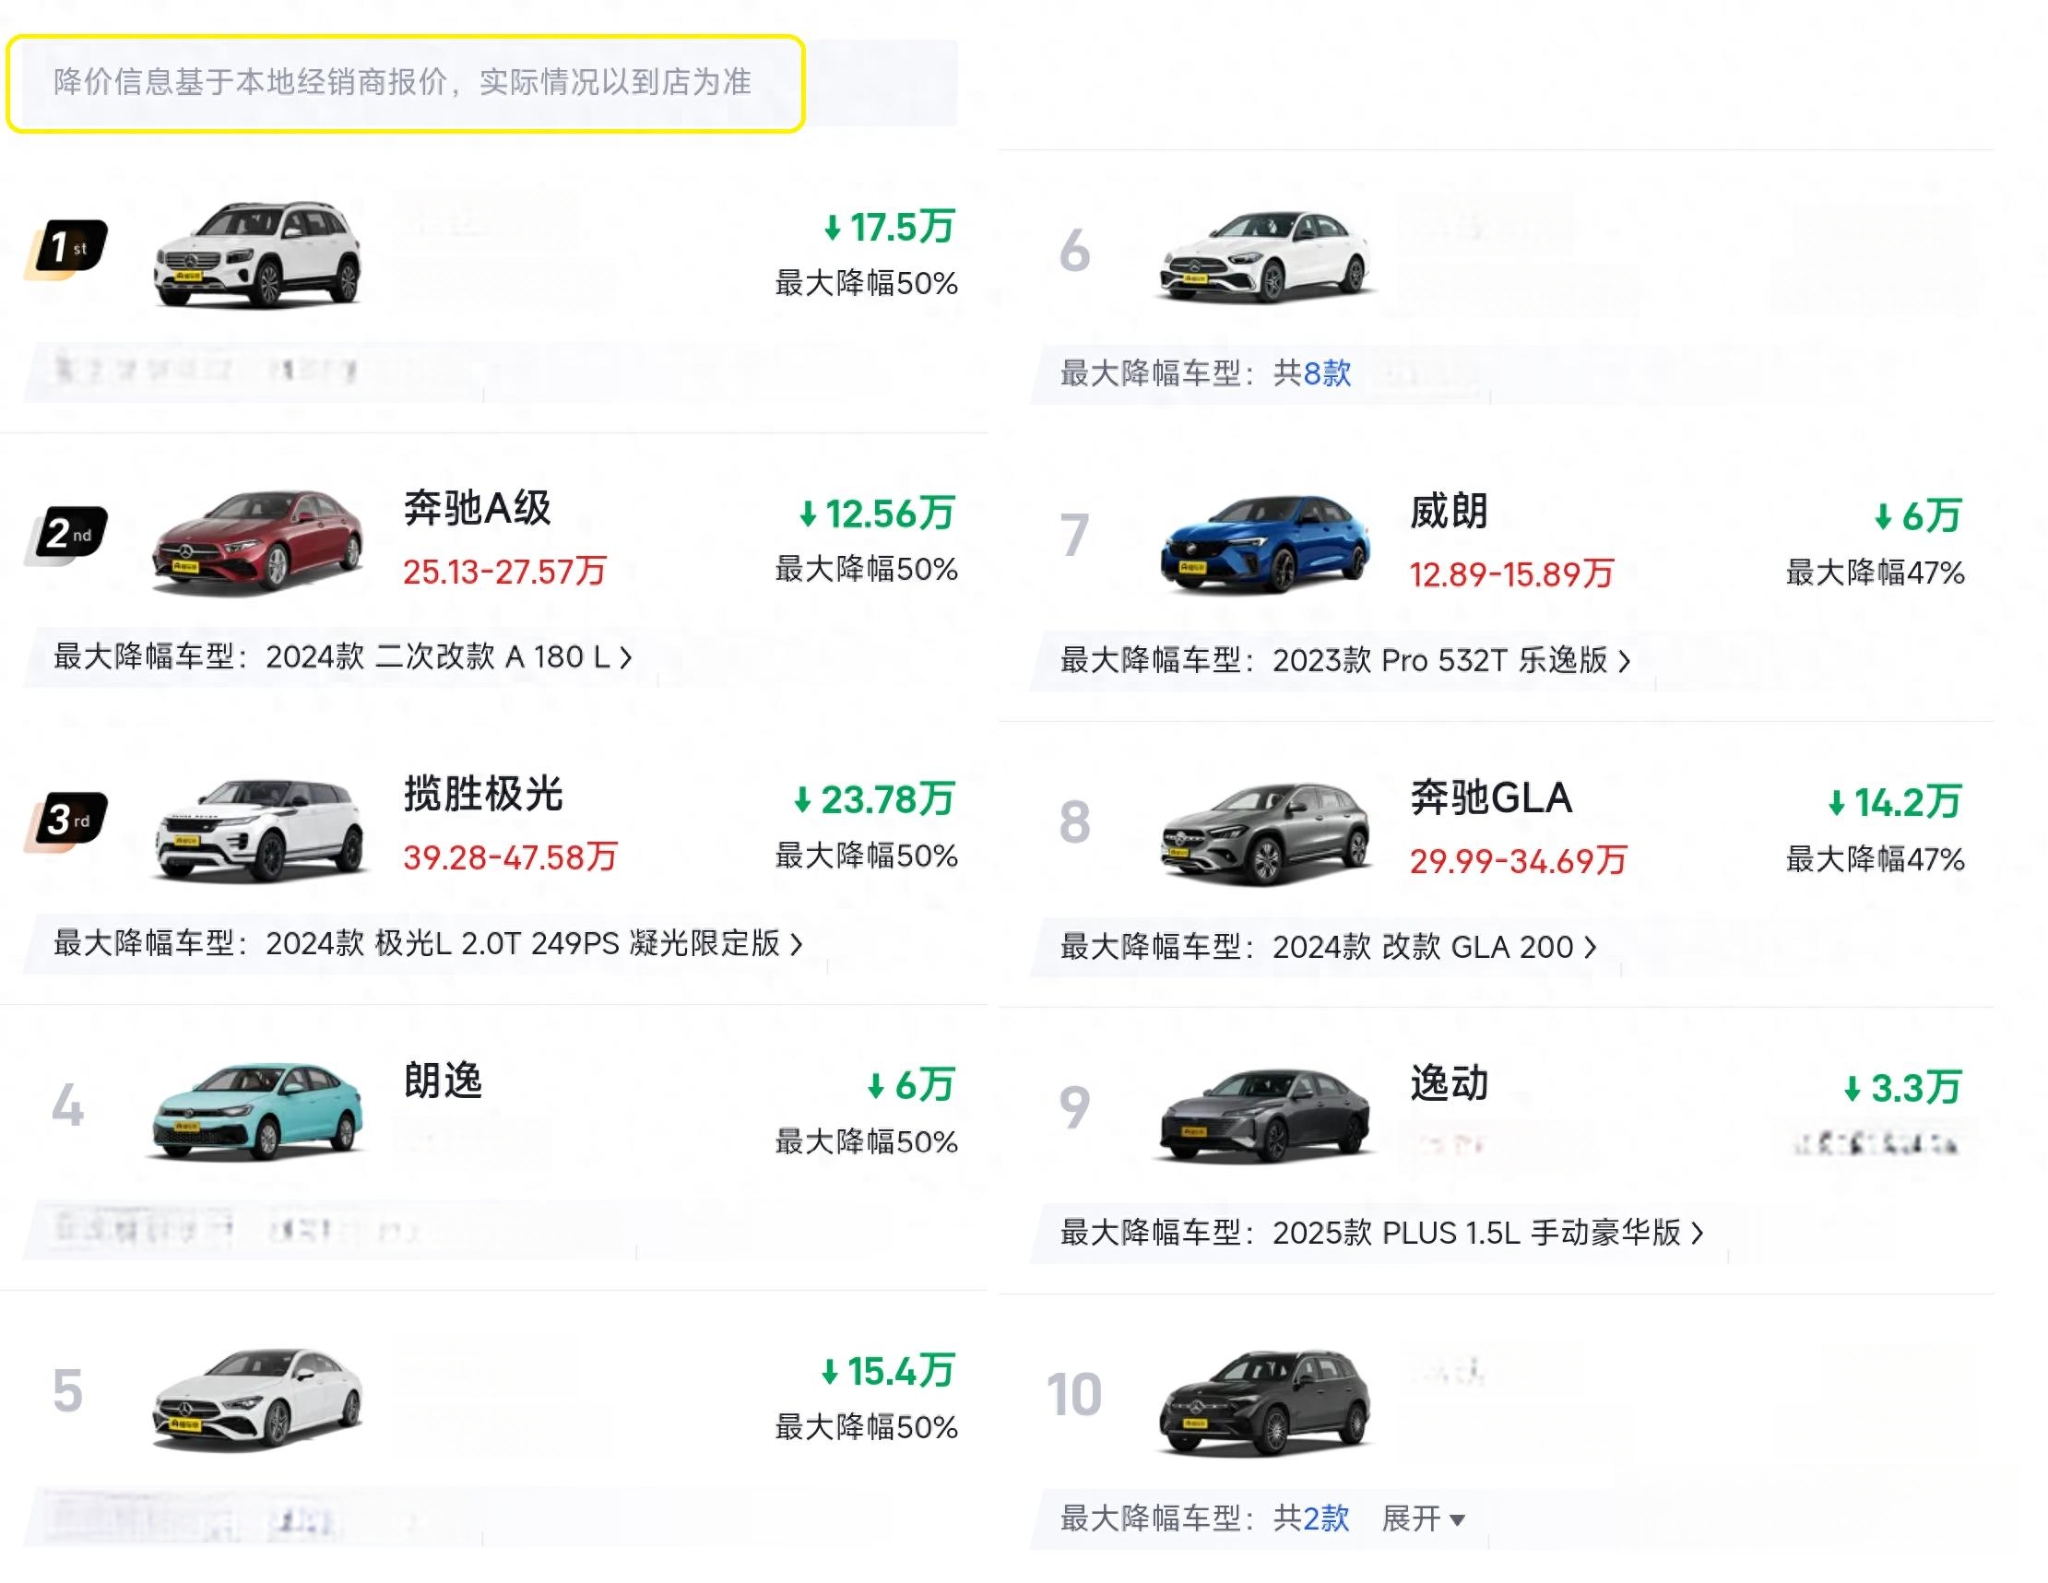
Task: Open the red 奔驰A级 car thumbnail
Action: (x=258, y=541)
